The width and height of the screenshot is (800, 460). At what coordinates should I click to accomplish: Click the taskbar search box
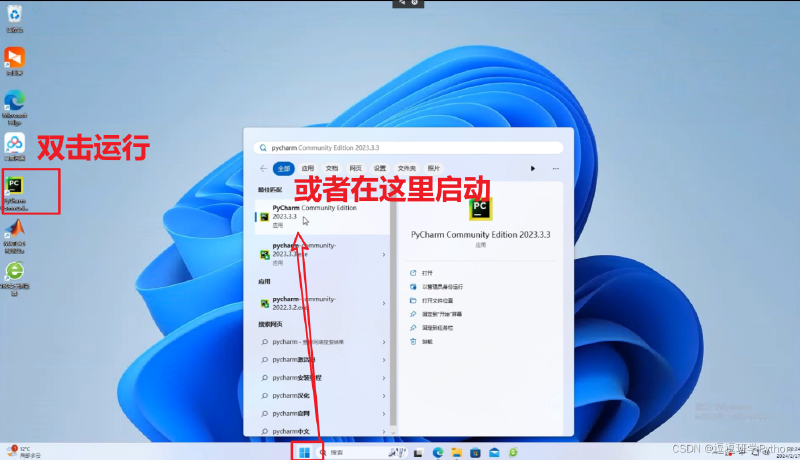[x=361, y=452]
